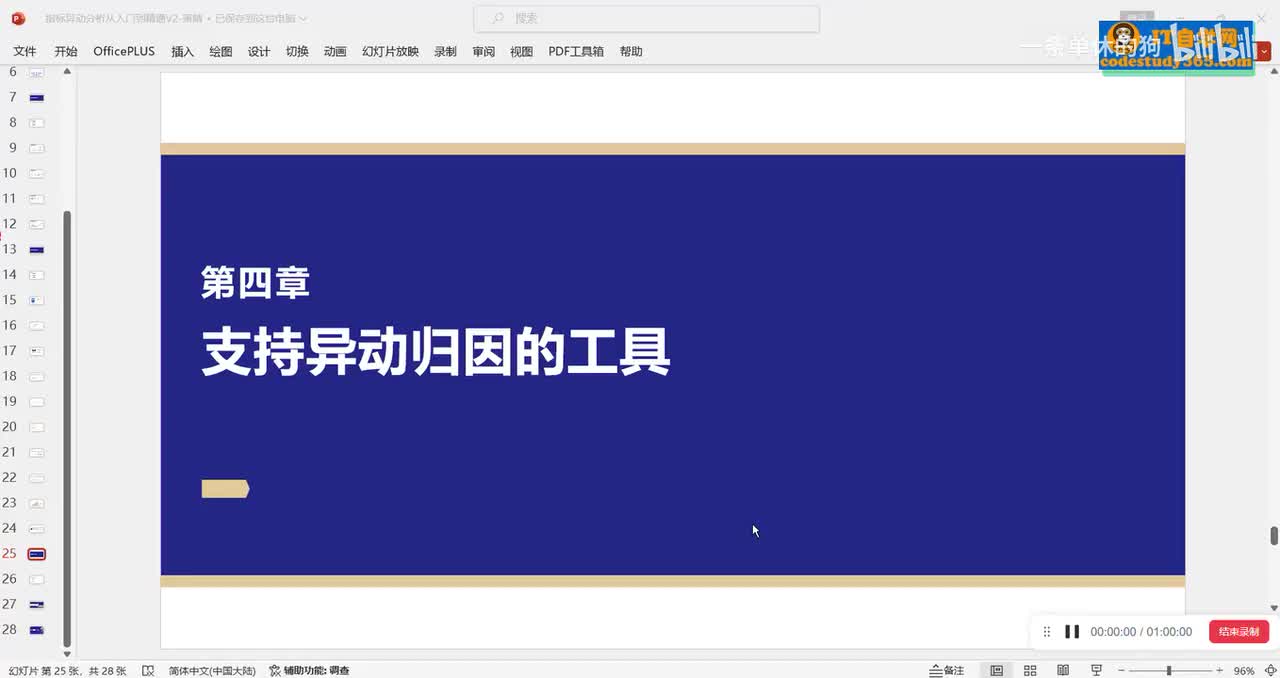
Task: Open the 审阅 tab
Action: (x=484, y=51)
